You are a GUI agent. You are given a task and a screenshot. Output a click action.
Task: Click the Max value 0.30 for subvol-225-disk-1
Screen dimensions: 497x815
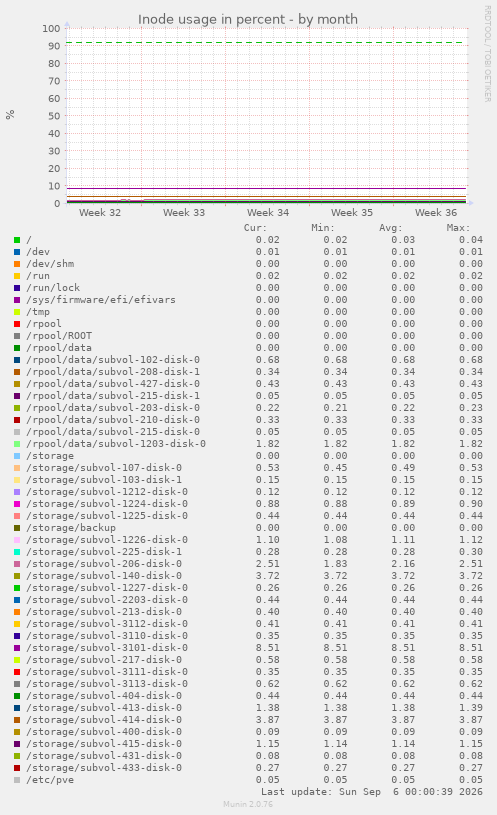click(470, 552)
